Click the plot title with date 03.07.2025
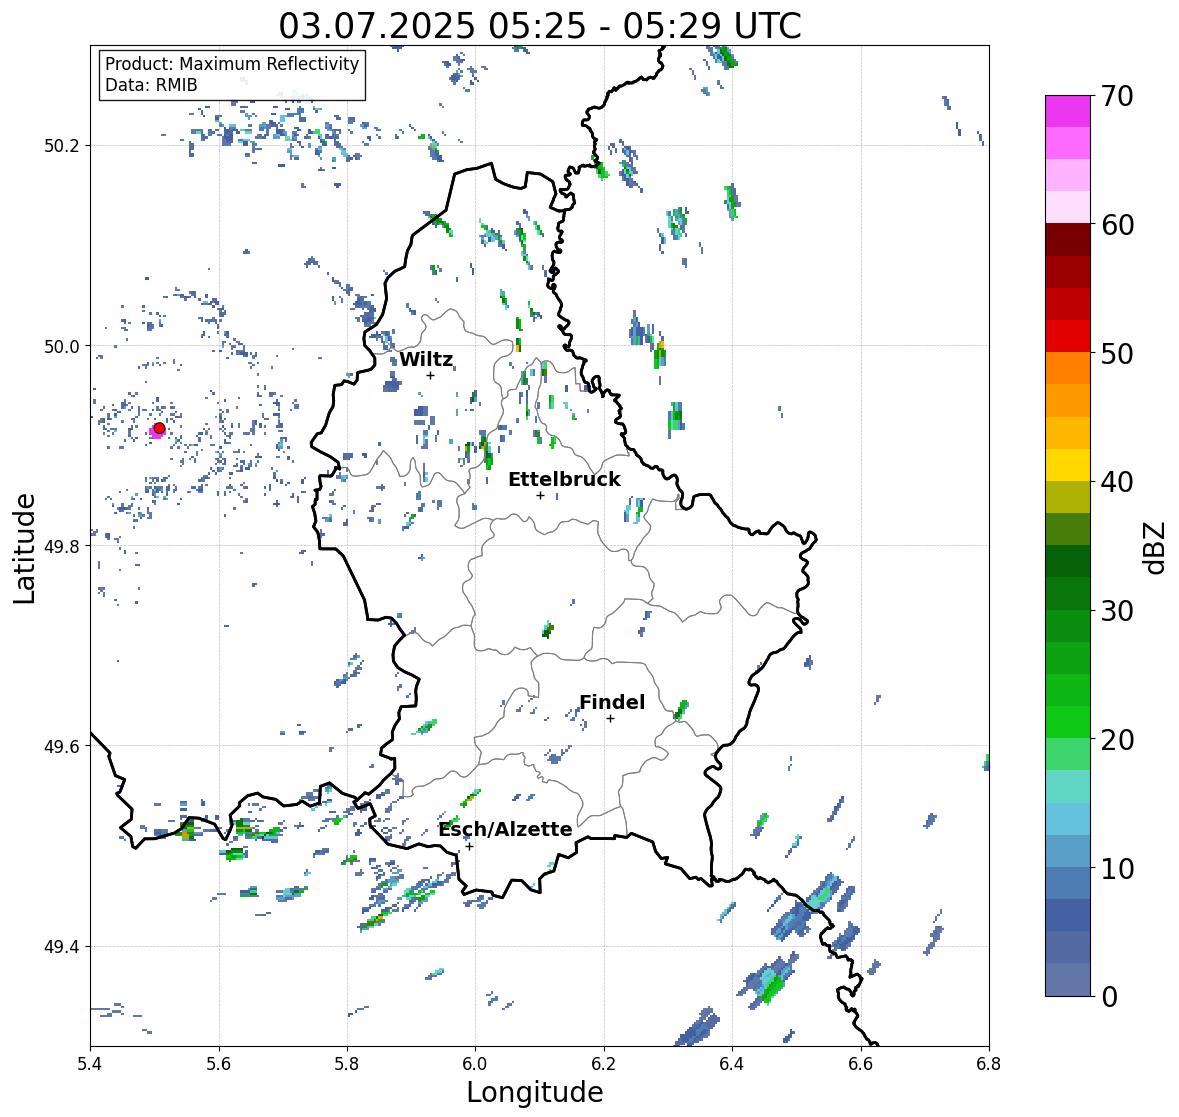1179x1117 pixels. point(540,26)
